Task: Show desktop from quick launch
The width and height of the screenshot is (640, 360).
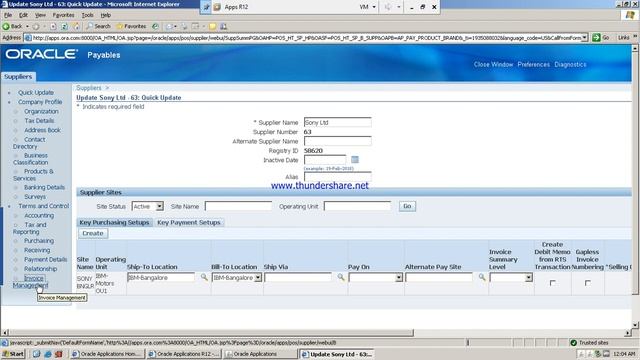Action: (x=36, y=354)
